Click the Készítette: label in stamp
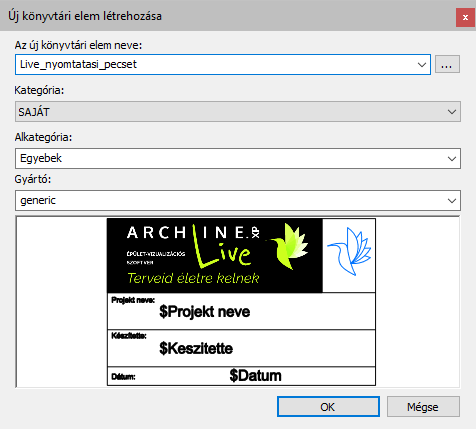Screen dimensions: 476x429 point(129,336)
